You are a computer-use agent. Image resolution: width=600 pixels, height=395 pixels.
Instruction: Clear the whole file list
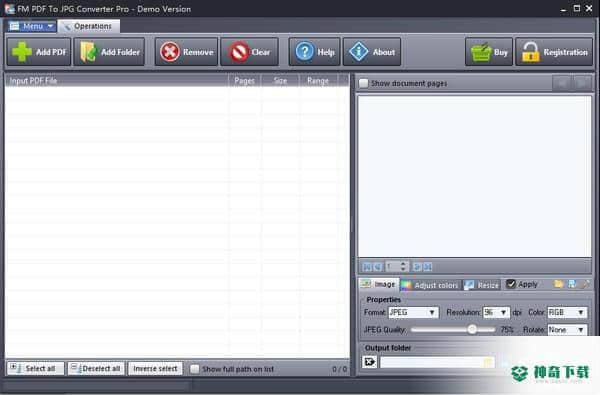249,52
